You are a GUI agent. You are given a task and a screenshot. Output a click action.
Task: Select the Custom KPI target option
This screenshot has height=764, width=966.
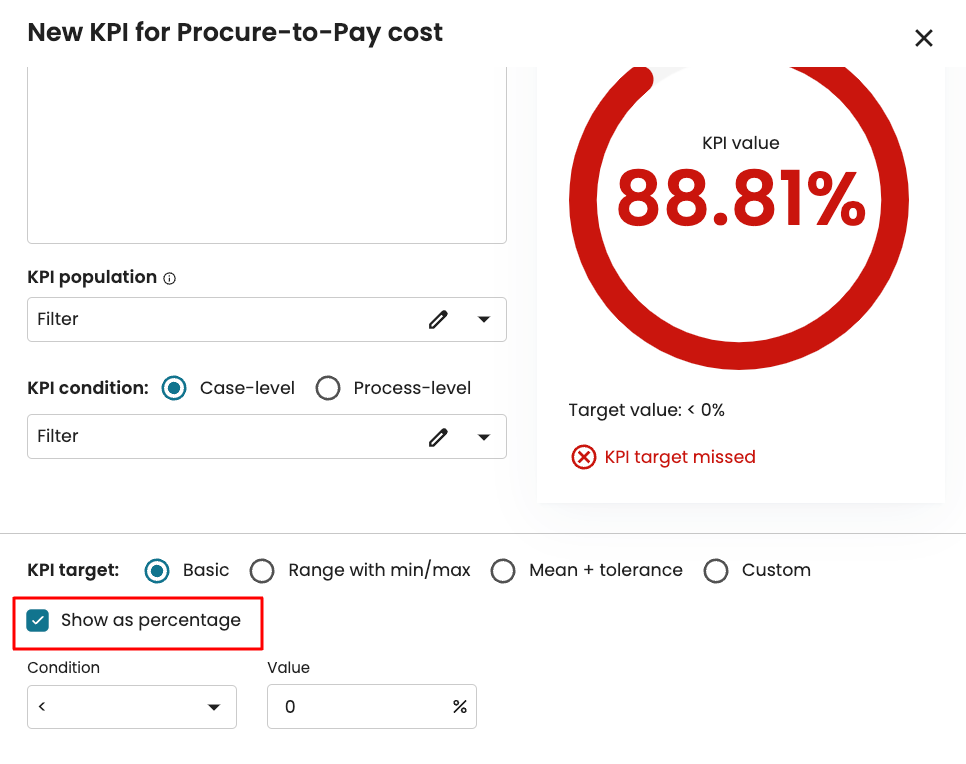pyautogui.click(x=716, y=570)
